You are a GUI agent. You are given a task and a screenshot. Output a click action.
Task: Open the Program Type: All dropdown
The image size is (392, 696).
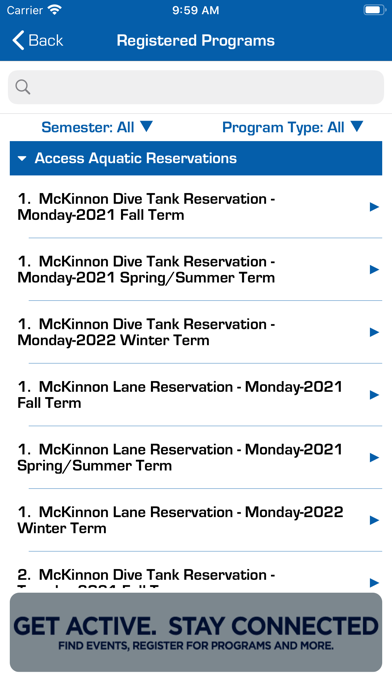coord(293,127)
